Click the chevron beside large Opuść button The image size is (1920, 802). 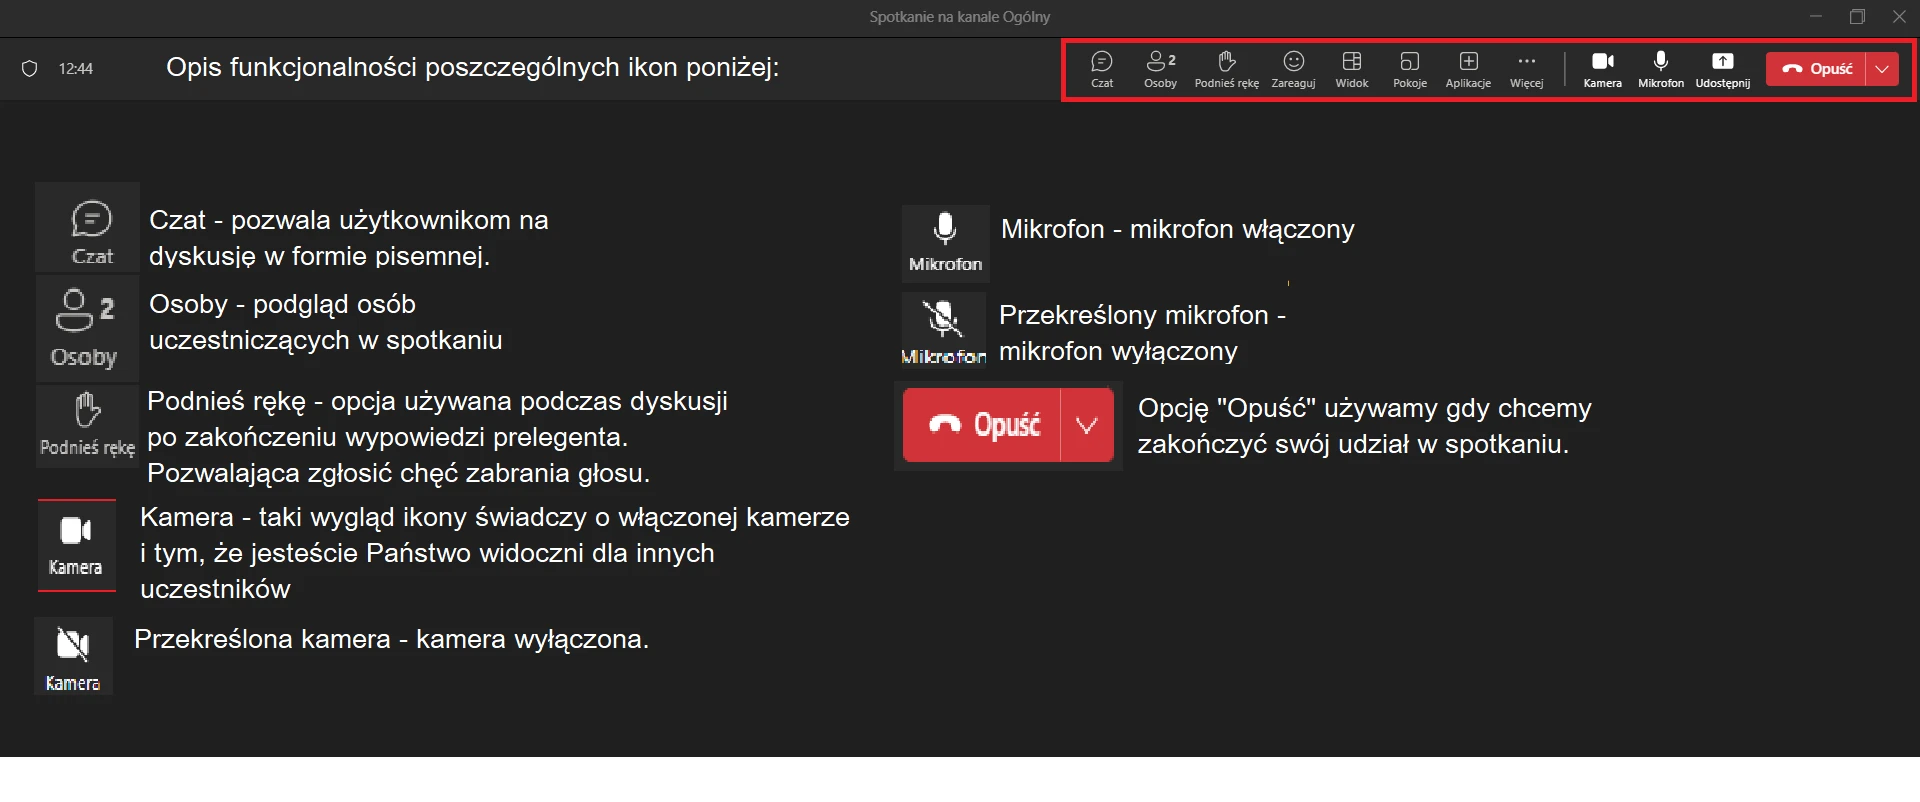pyautogui.click(x=1087, y=425)
